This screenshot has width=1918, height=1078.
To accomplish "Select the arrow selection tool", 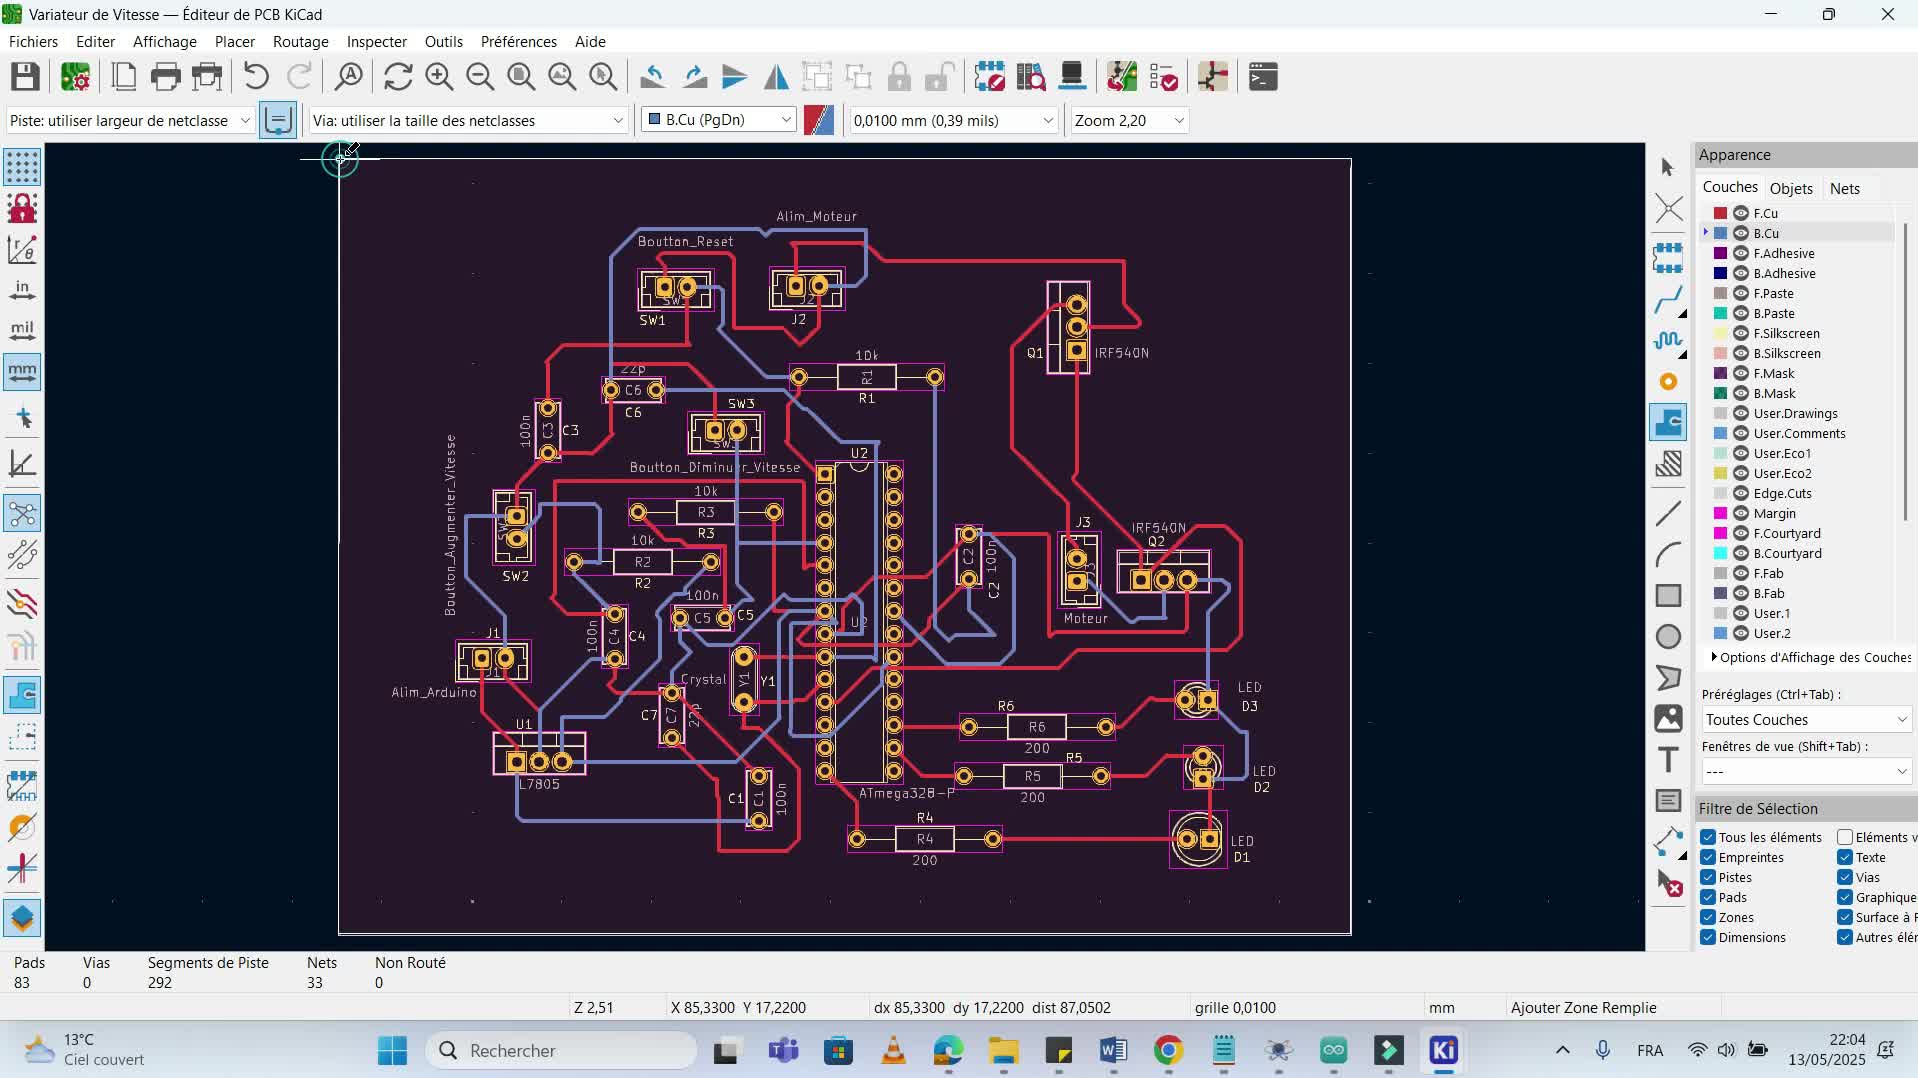I will coord(1668,167).
